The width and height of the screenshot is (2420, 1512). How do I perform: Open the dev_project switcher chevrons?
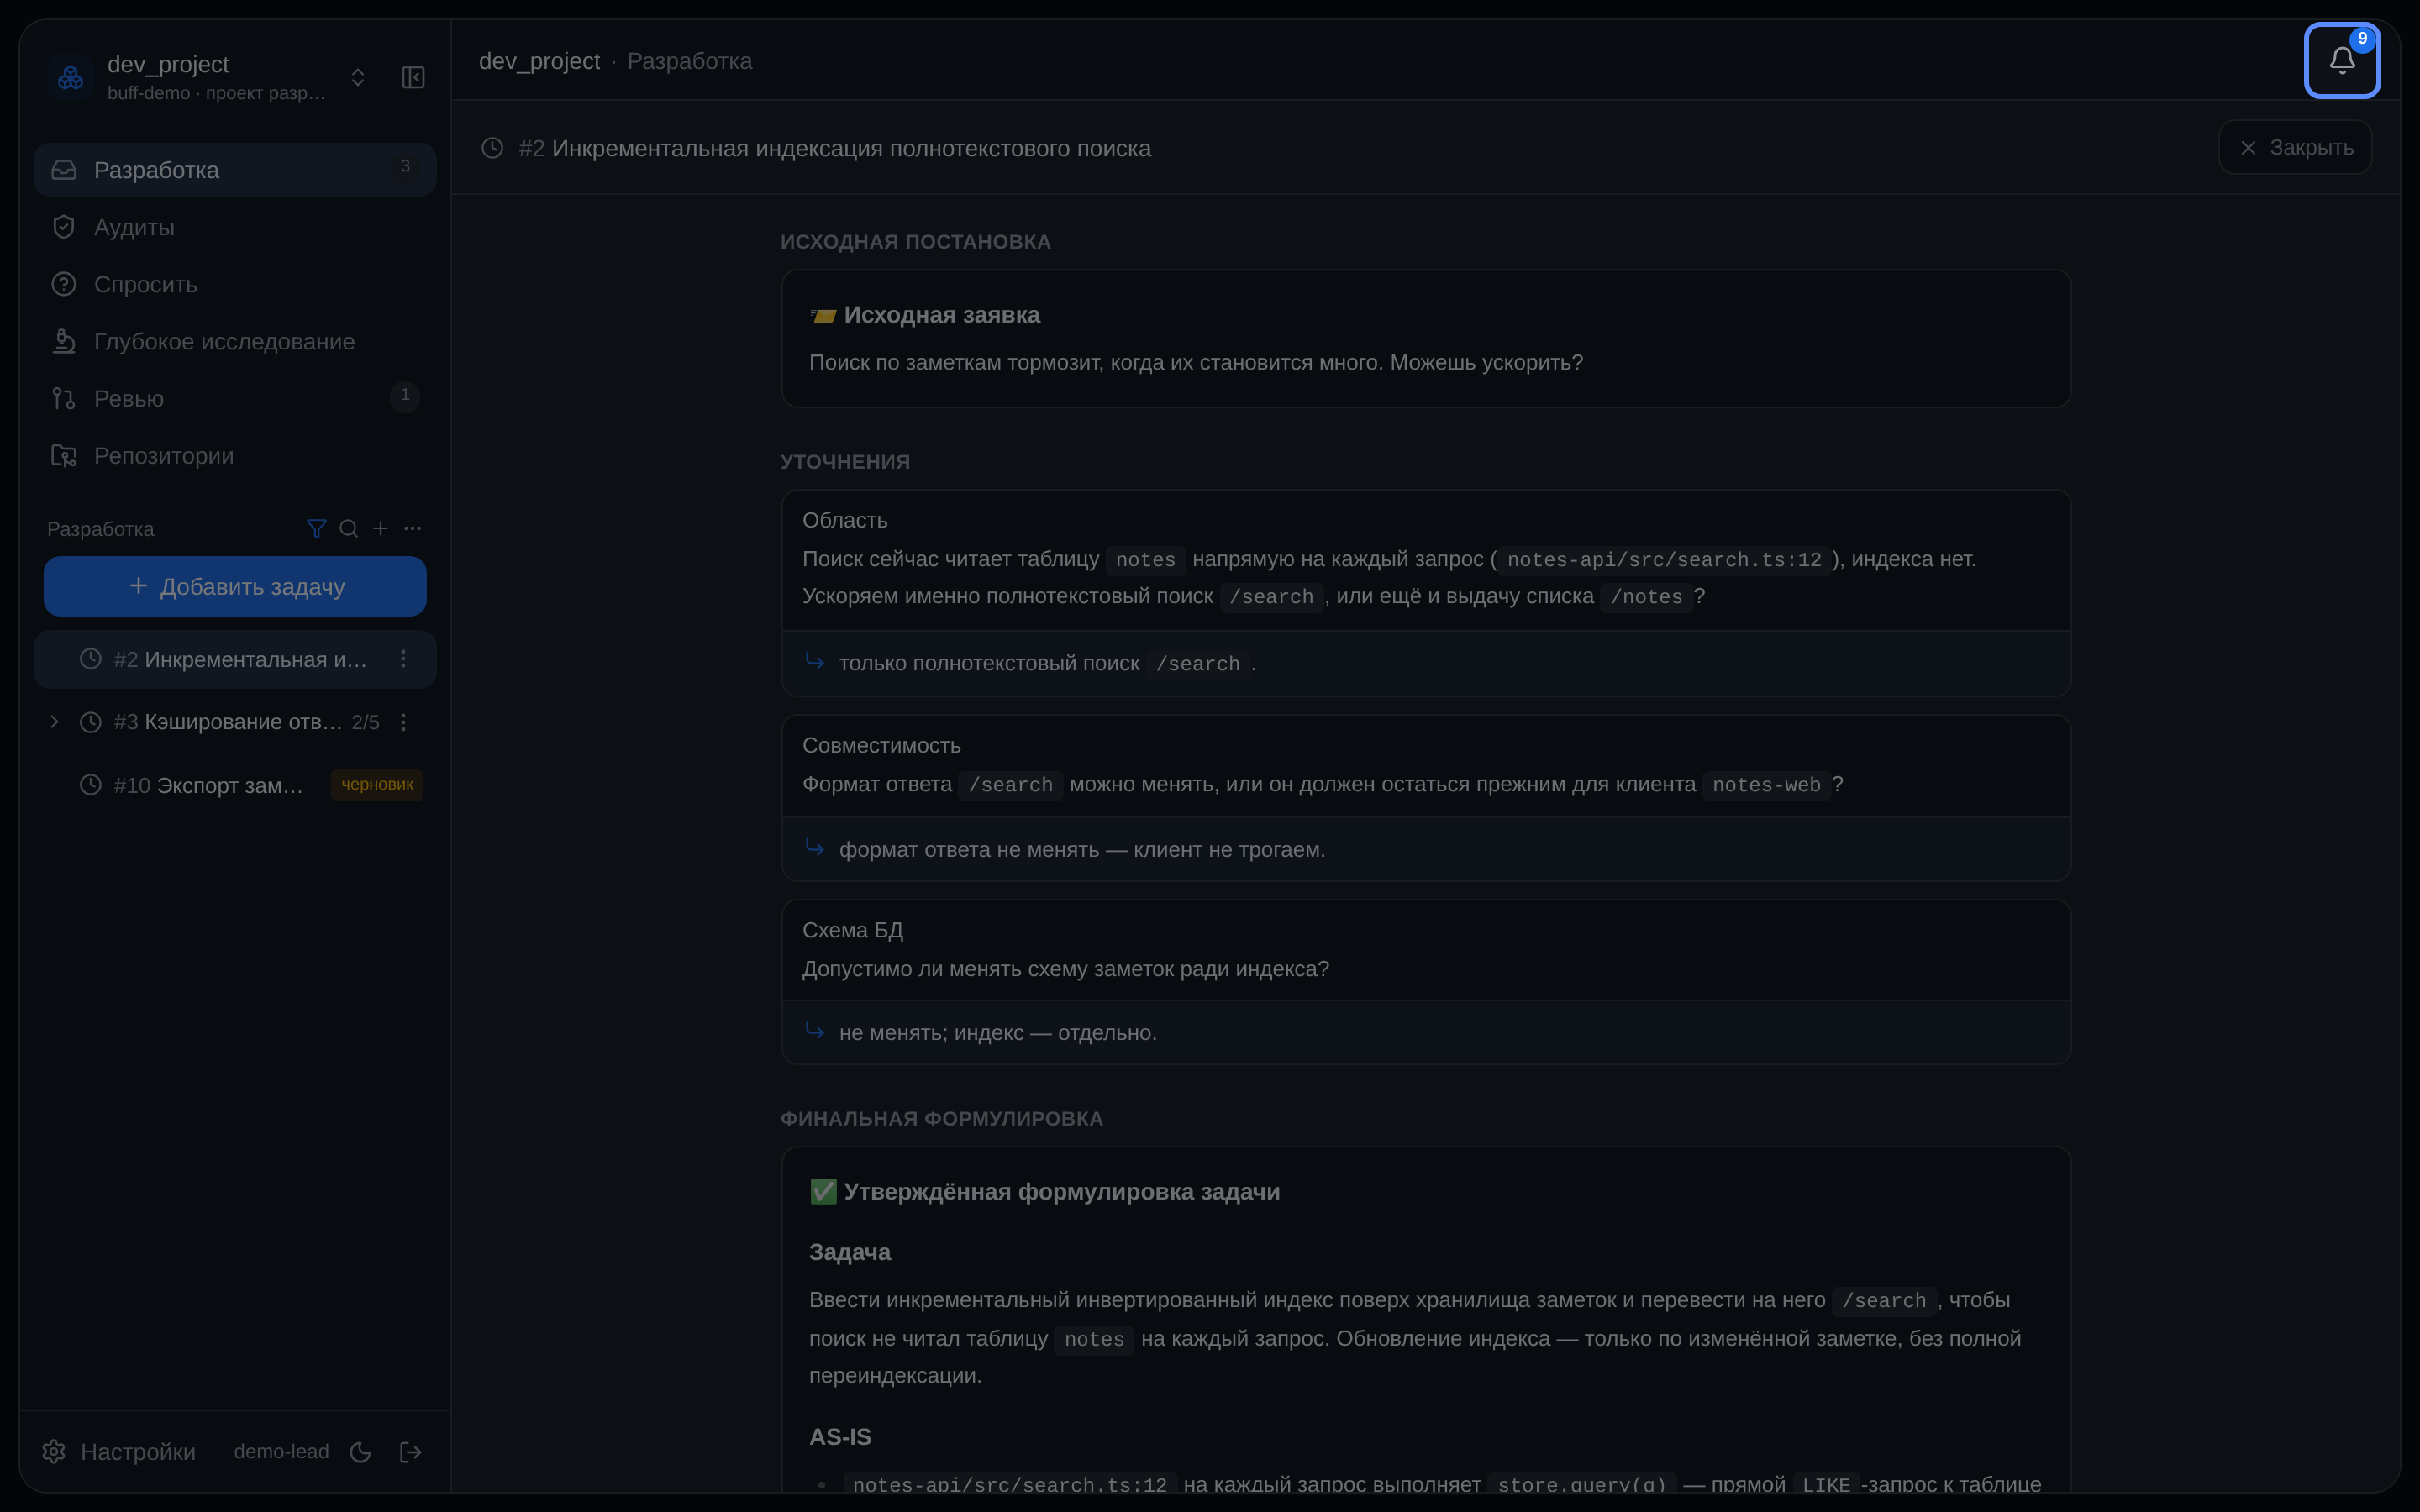[x=358, y=77]
